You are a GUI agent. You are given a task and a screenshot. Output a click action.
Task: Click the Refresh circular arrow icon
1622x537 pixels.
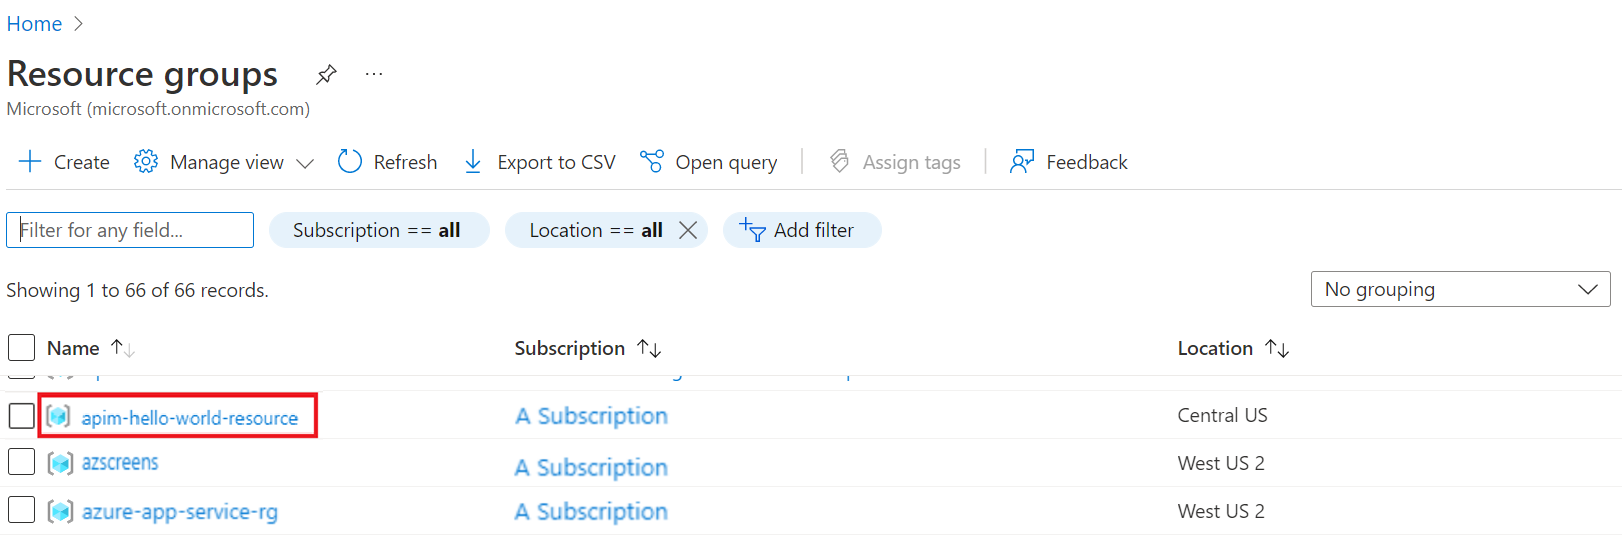349,162
